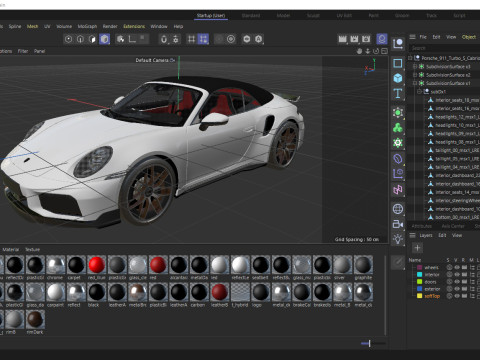480x360 pixels.
Task: Switch to the Standard layout tab
Action: 251,16
